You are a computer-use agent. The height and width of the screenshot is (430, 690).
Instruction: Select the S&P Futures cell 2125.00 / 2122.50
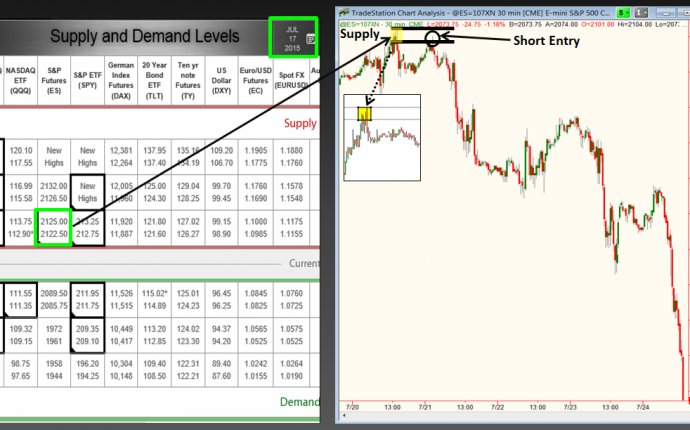[x=54, y=228]
